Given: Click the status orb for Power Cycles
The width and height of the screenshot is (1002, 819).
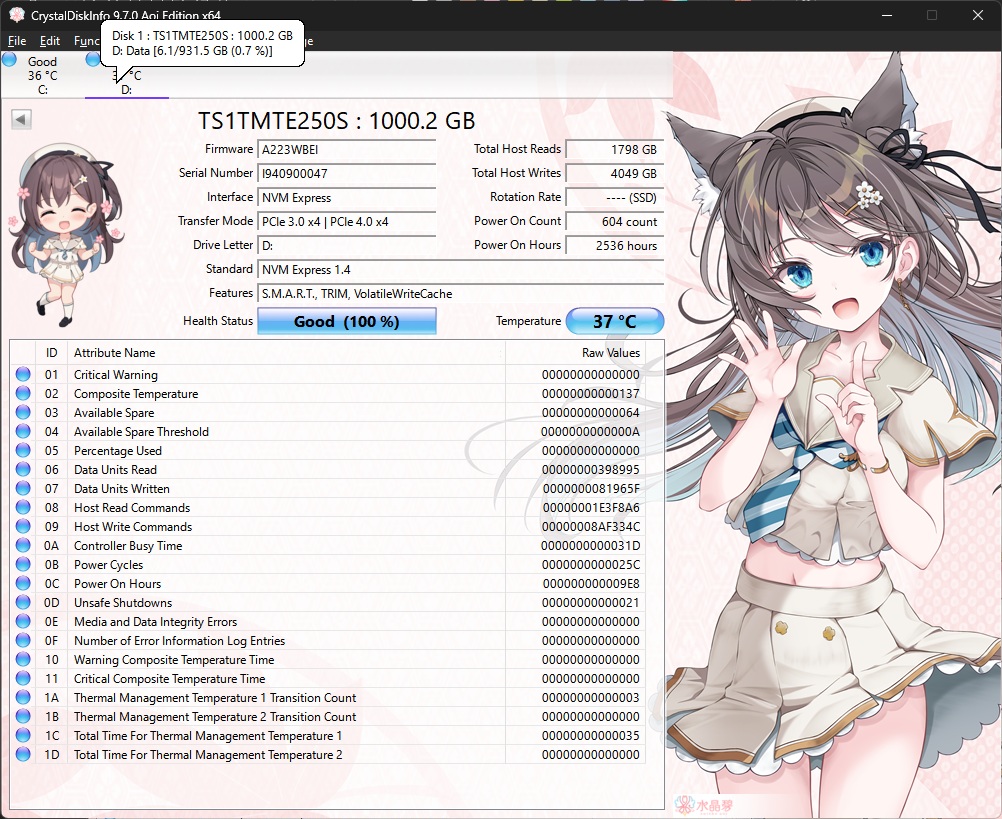Looking at the screenshot, I should [x=23, y=565].
